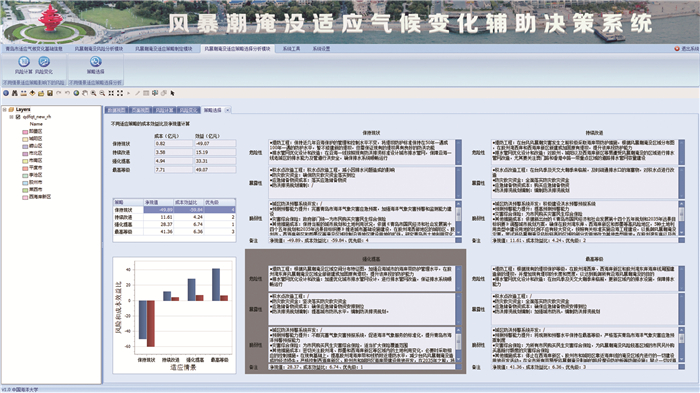Open the 风险变化 ribbon icon
Image resolution: width=700 pixels, height=393 pixels.
44,62
